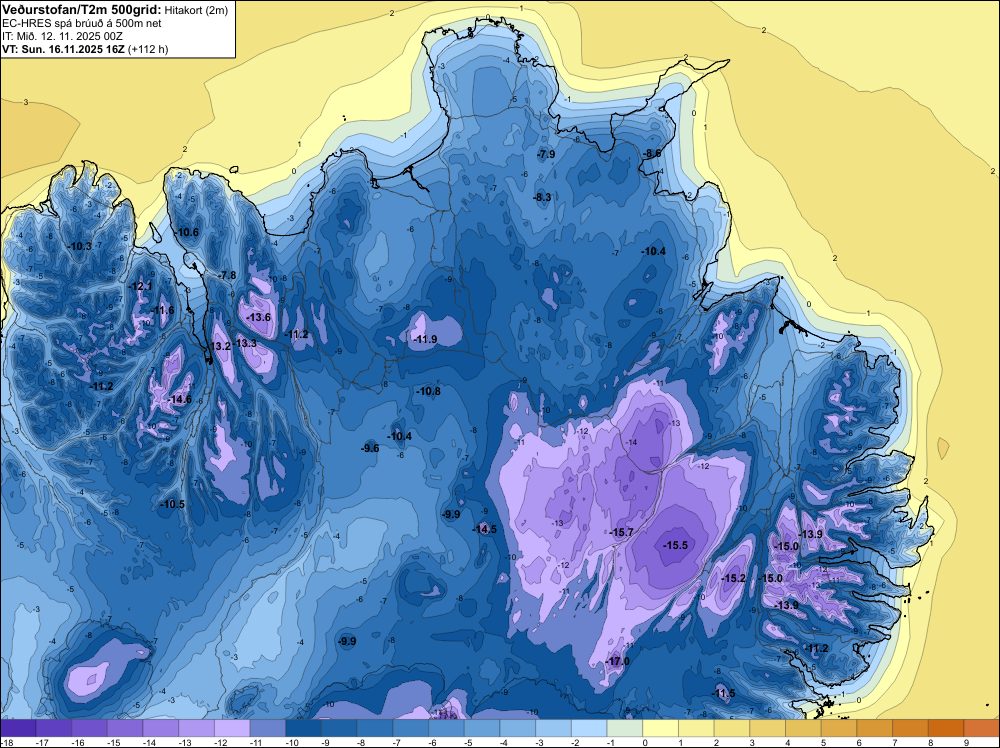
Task: Click the -10.8 temperature label
Action: click(x=428, y=391)
